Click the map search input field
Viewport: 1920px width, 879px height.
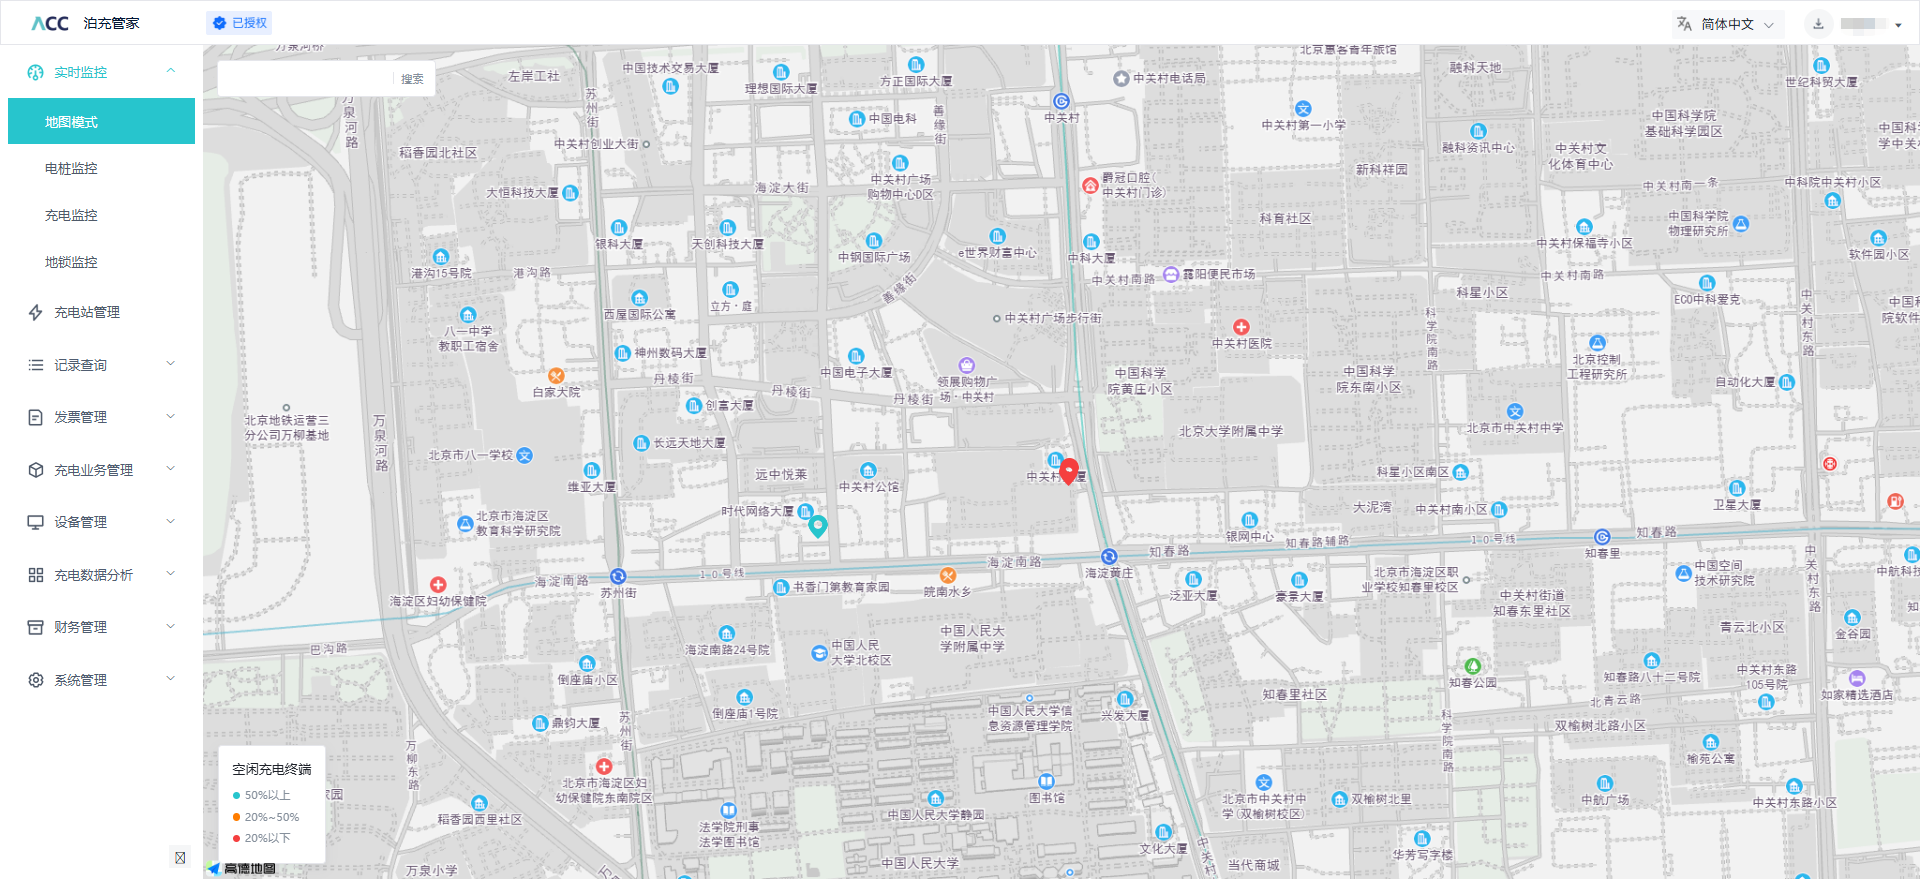pos(305,79)
